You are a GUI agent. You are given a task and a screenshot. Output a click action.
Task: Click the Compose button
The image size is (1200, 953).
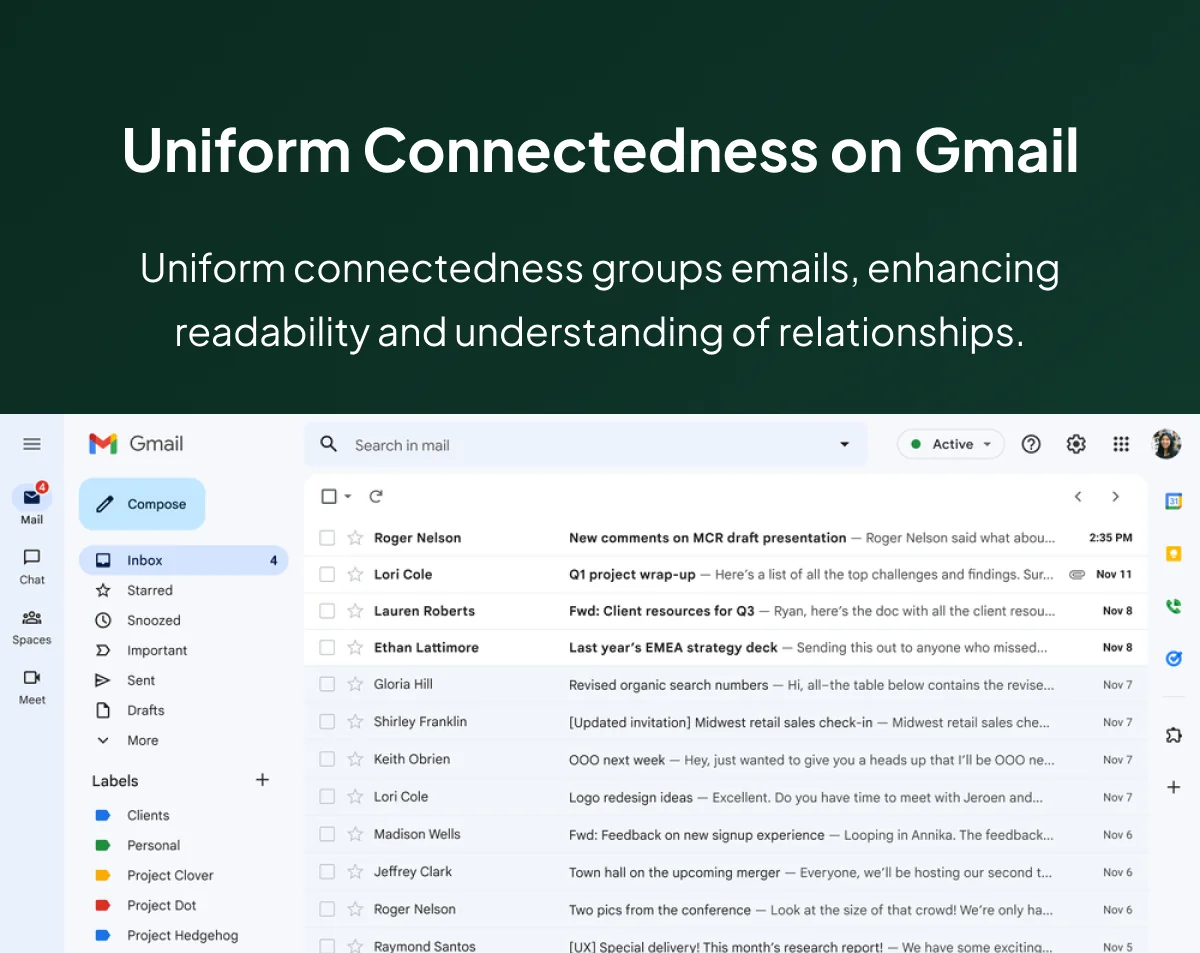coord(142,504)
